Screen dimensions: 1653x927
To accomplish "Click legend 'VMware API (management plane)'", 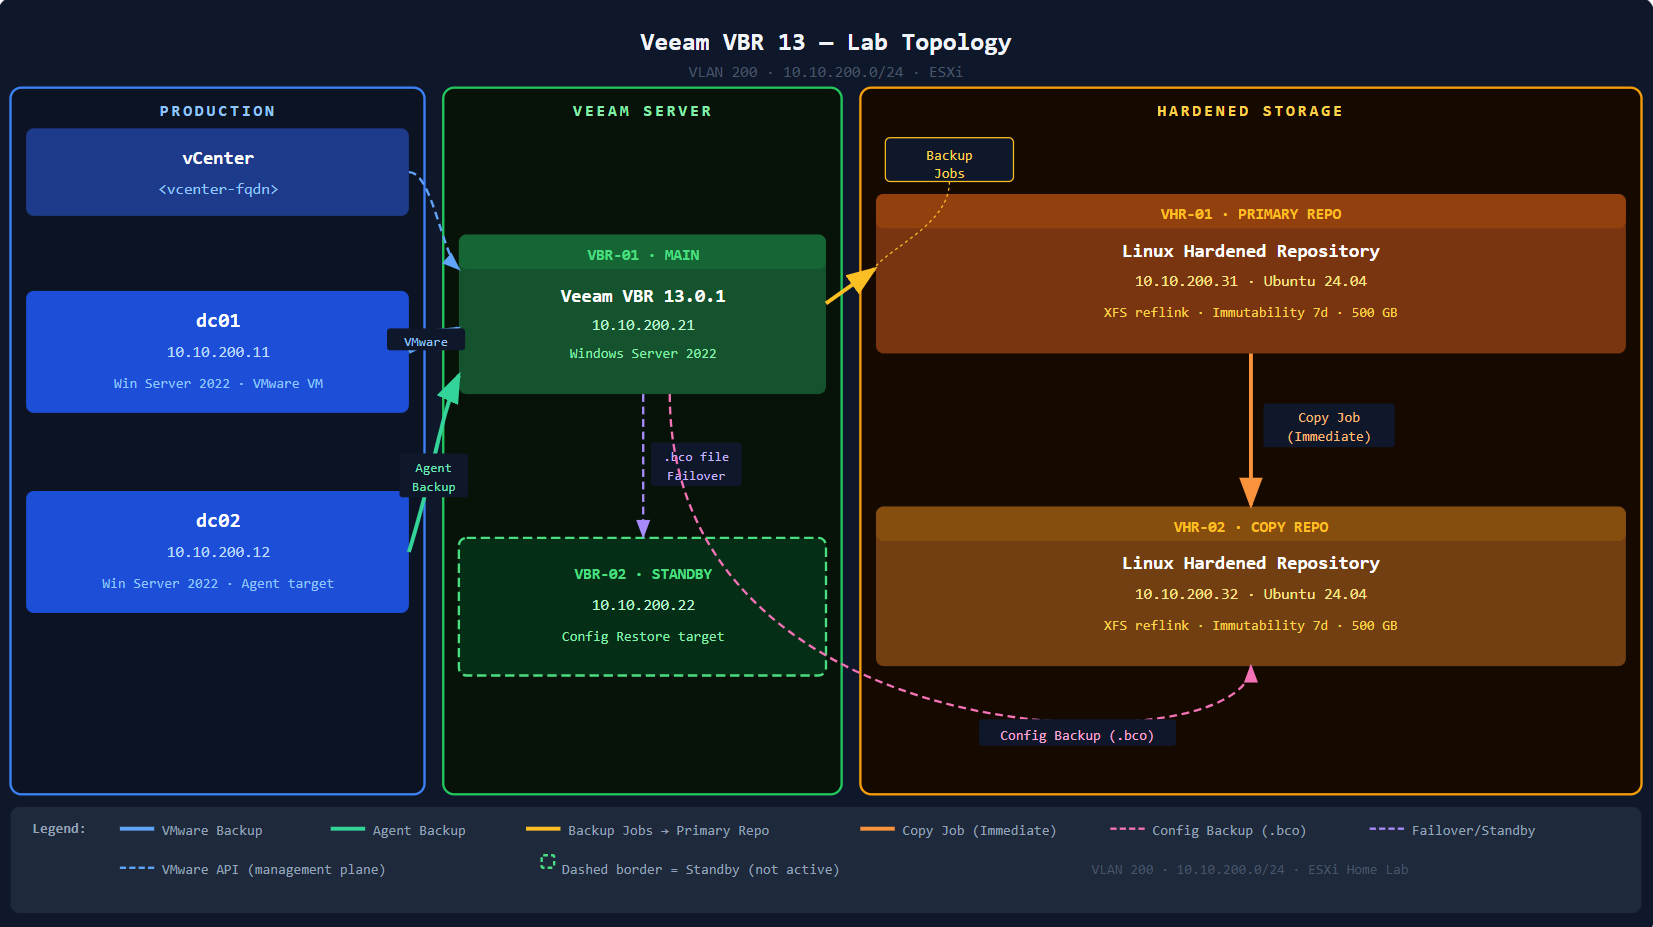I will tap(252, 869).
